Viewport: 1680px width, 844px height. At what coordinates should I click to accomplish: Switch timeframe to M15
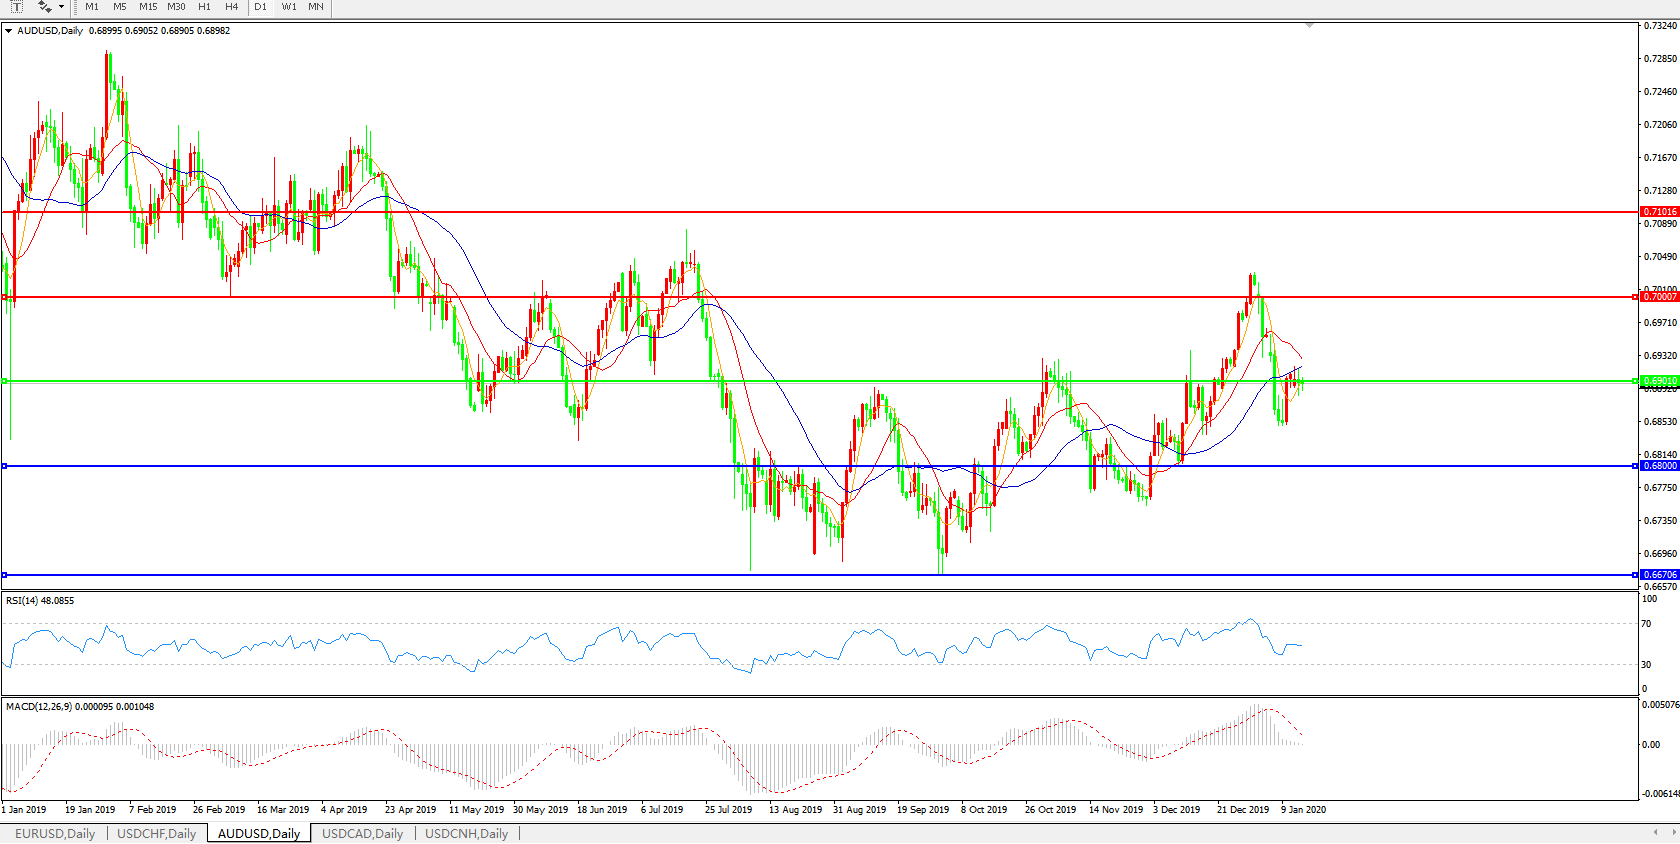148,7
